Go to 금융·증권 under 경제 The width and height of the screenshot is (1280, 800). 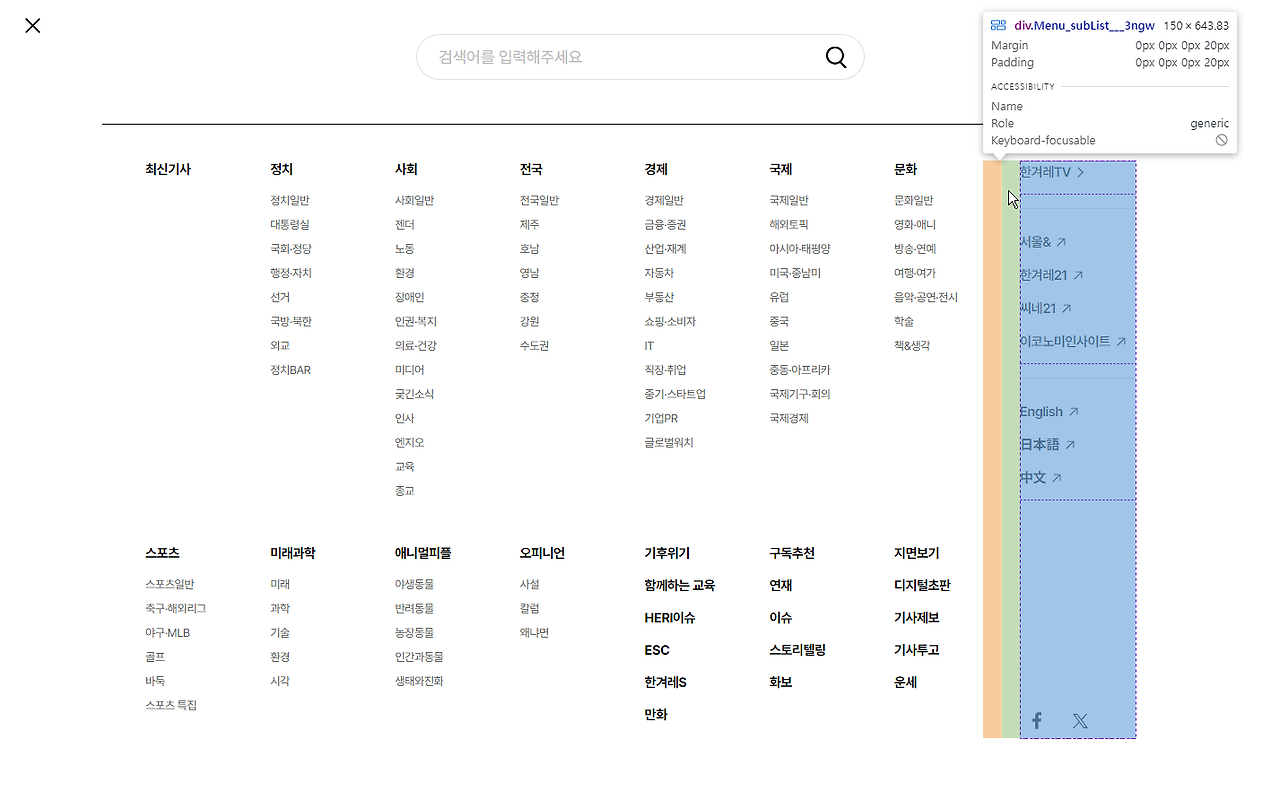click(665, 225)
